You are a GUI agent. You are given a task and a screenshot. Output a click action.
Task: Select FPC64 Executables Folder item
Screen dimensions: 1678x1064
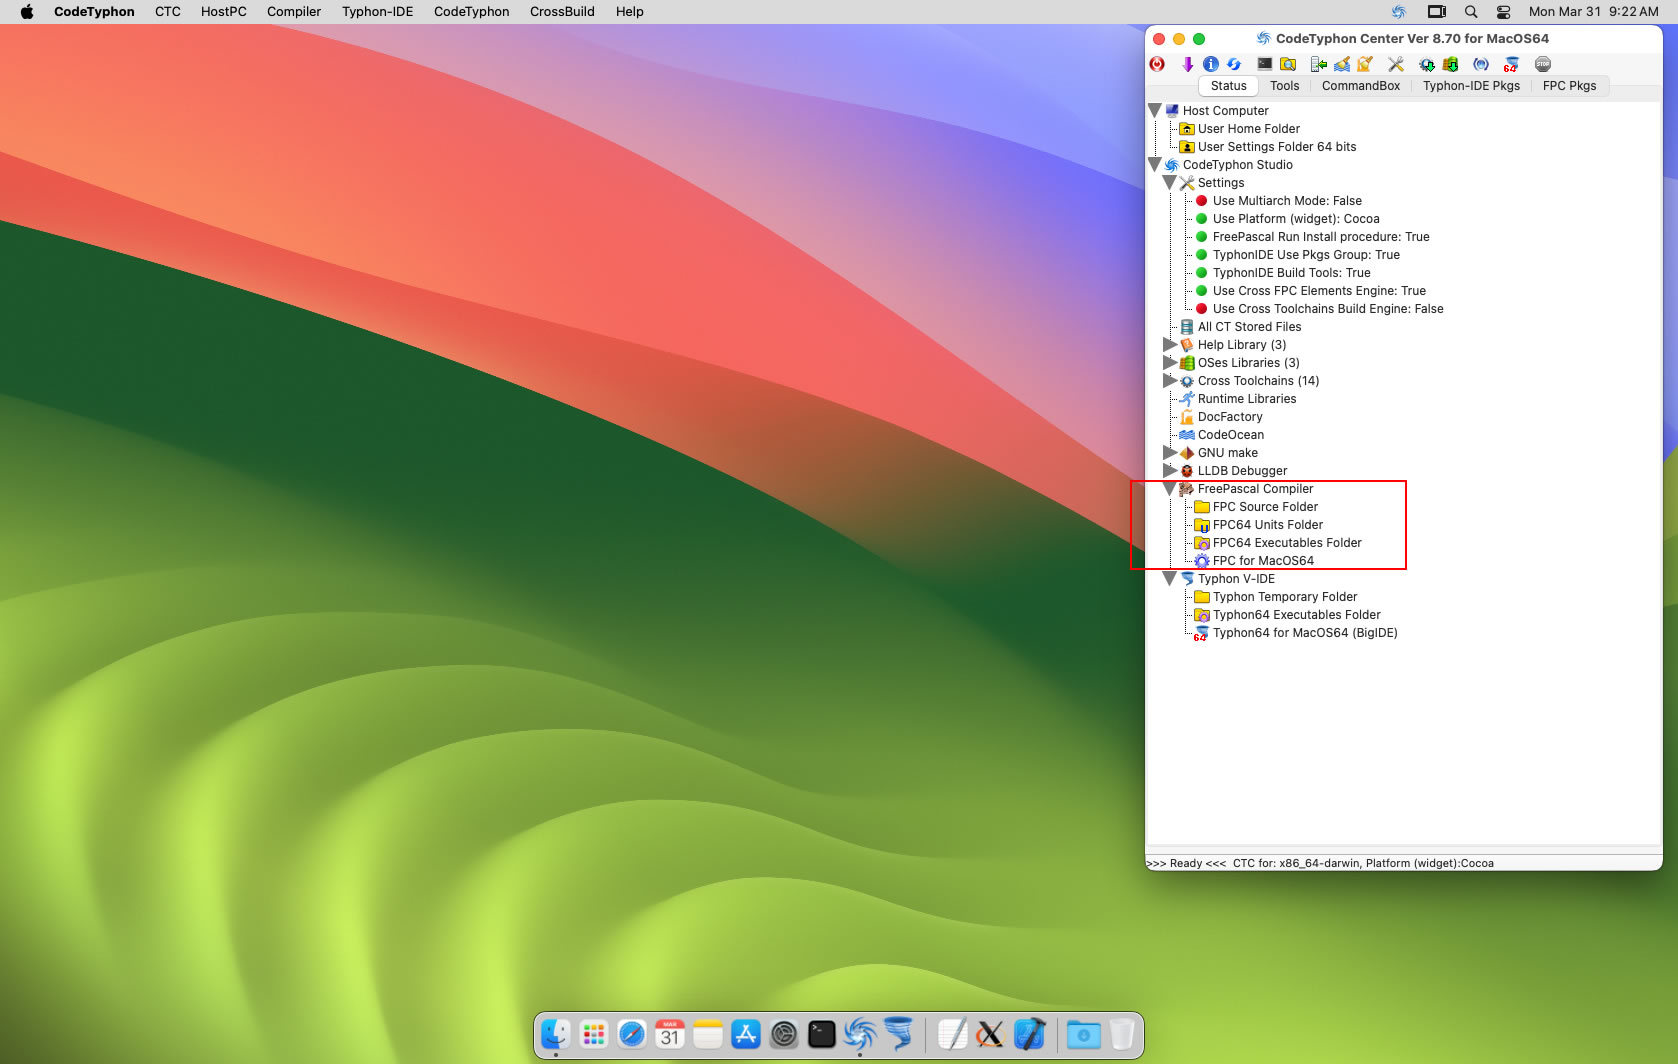pyautogui.click(x=1287, y=543)
